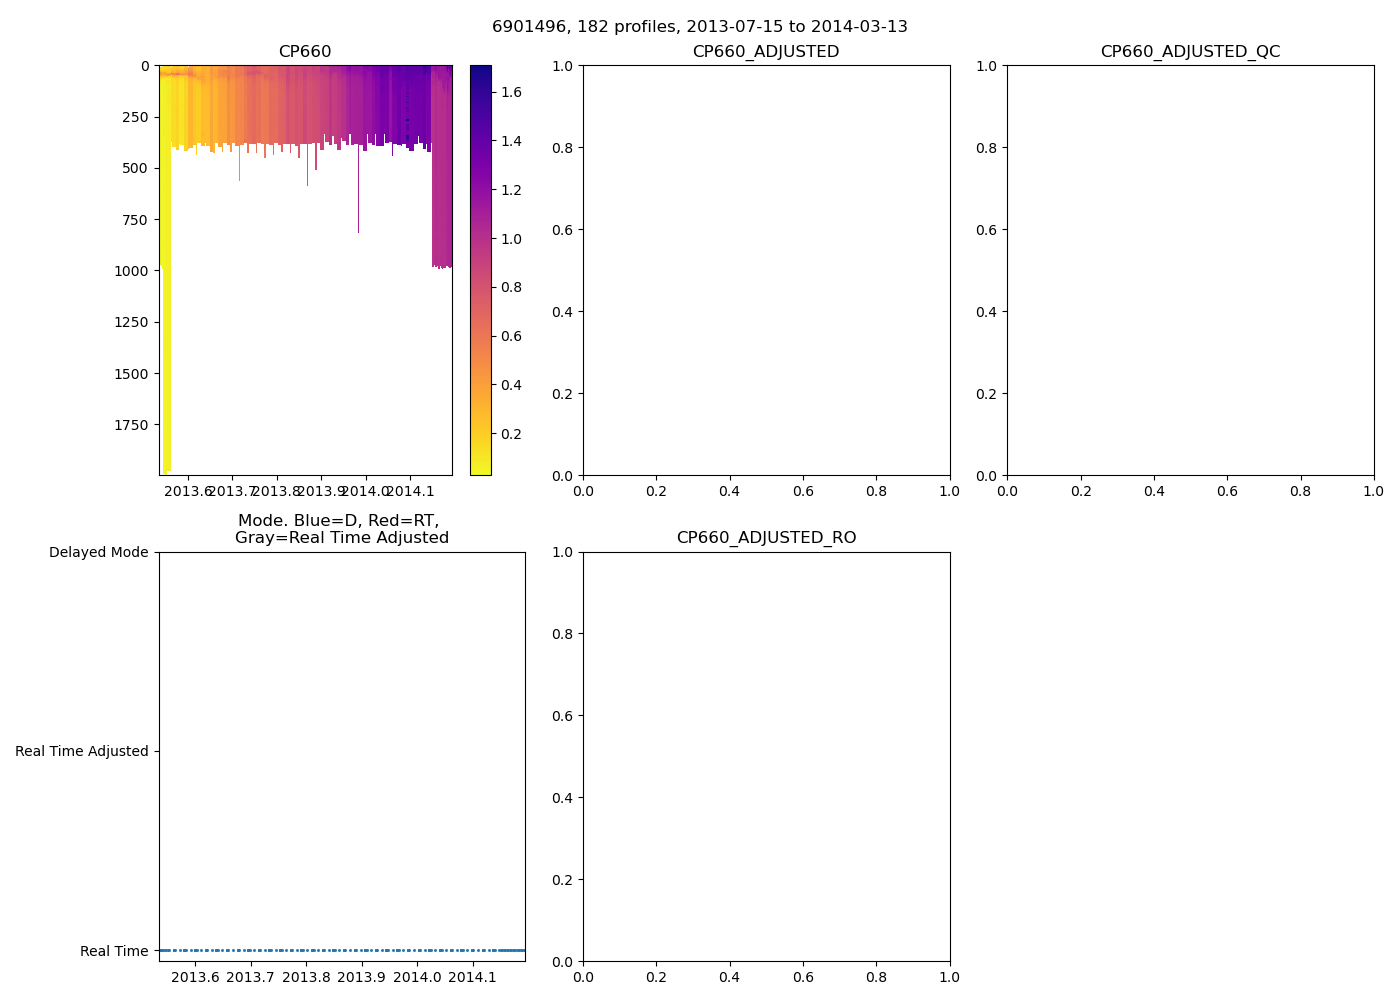Click the 1000 depth tick on CP660 axis
Screen dimensions: 1400x1000
coord(130,271)
